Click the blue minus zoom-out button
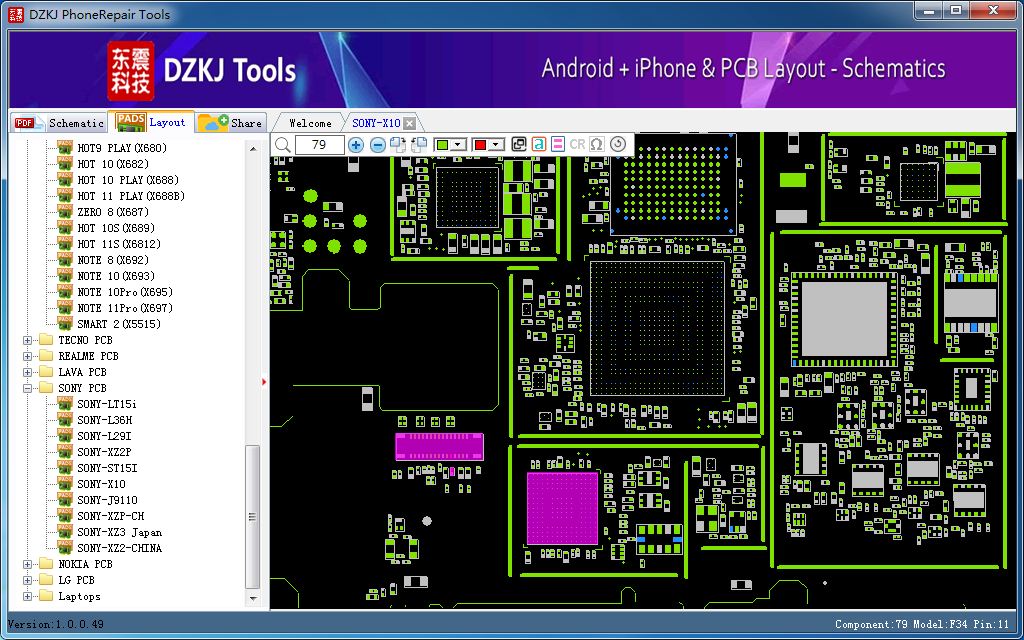Viewport: 1024px width, 640px height. [377, 145]
